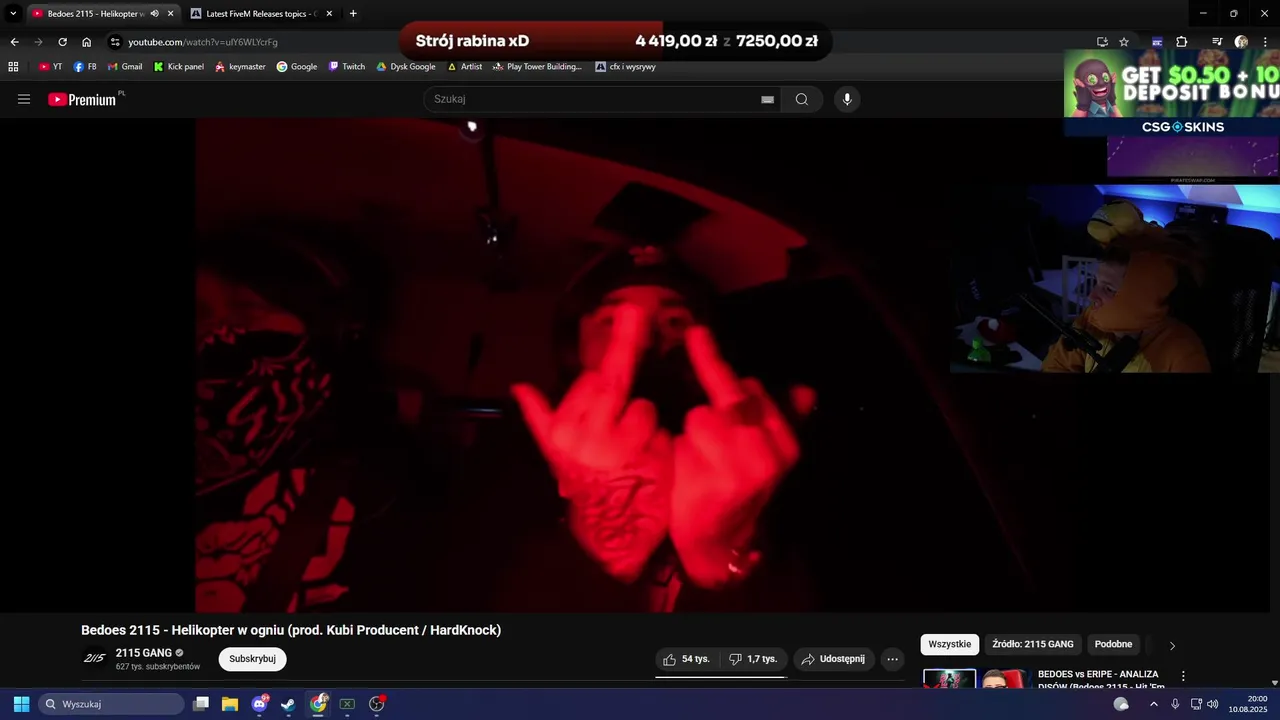This screenshot has width=1280, height=720.
Task: Go to YouTube Premium home logo
Action: (x=82, y=99)
